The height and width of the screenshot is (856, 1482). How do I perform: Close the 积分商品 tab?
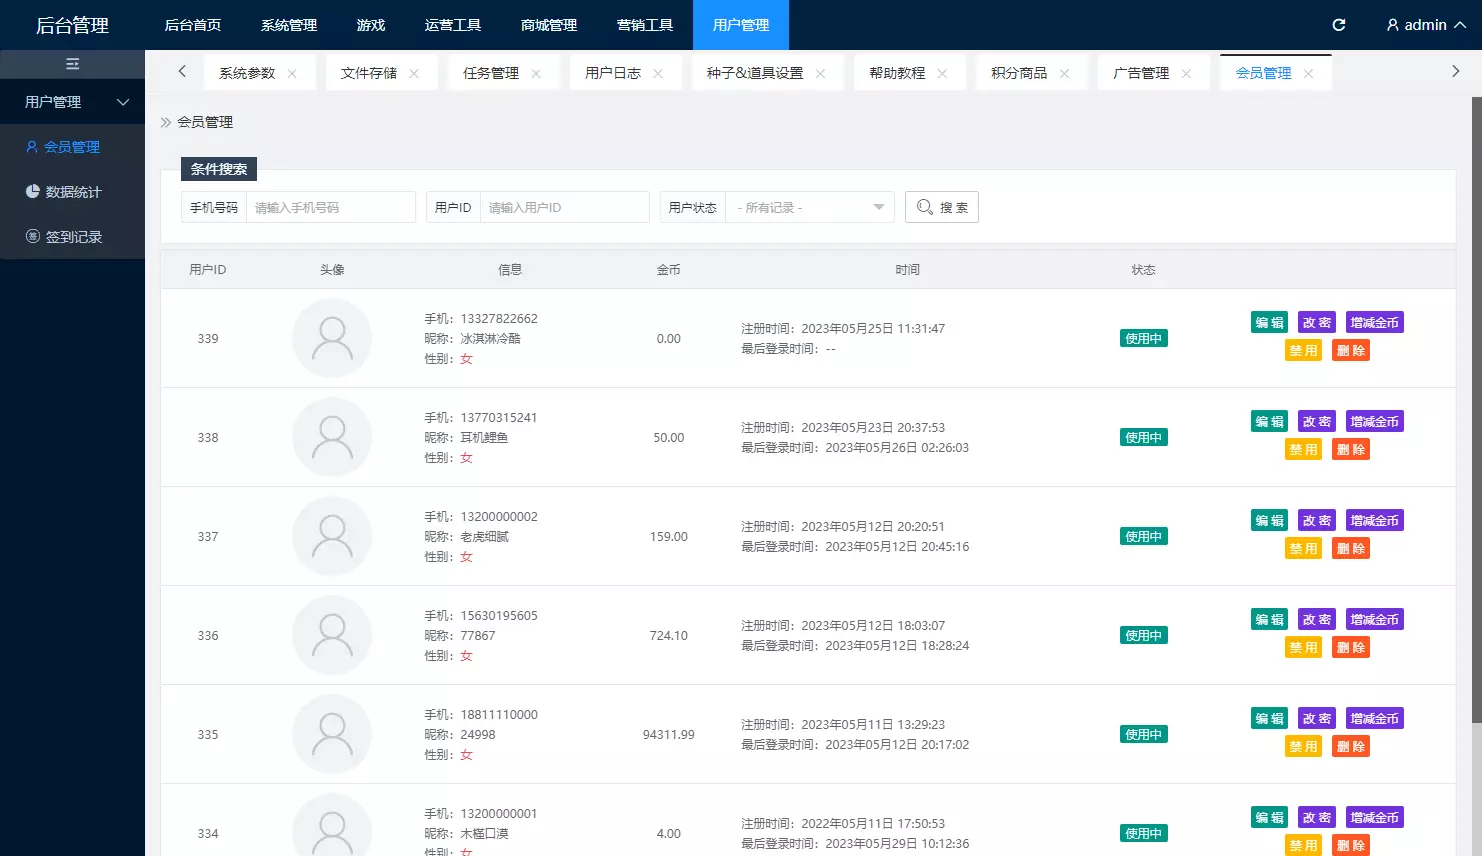coord(1064,74)
